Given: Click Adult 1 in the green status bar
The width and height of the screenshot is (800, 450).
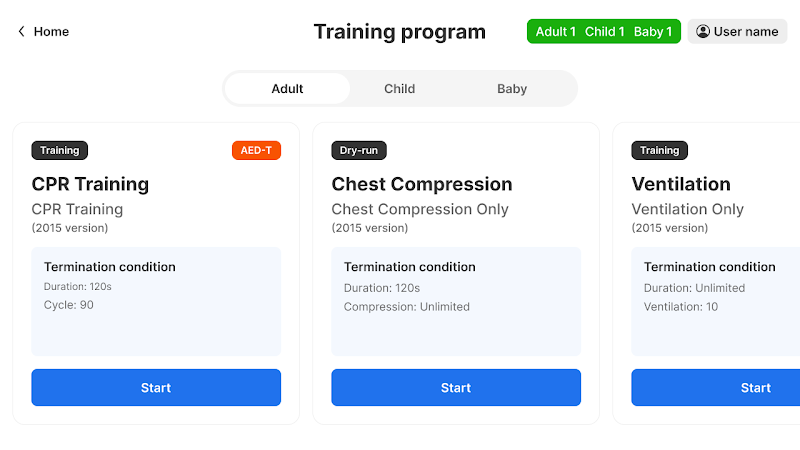Looking at the screenshot, I should click(556, 32).
